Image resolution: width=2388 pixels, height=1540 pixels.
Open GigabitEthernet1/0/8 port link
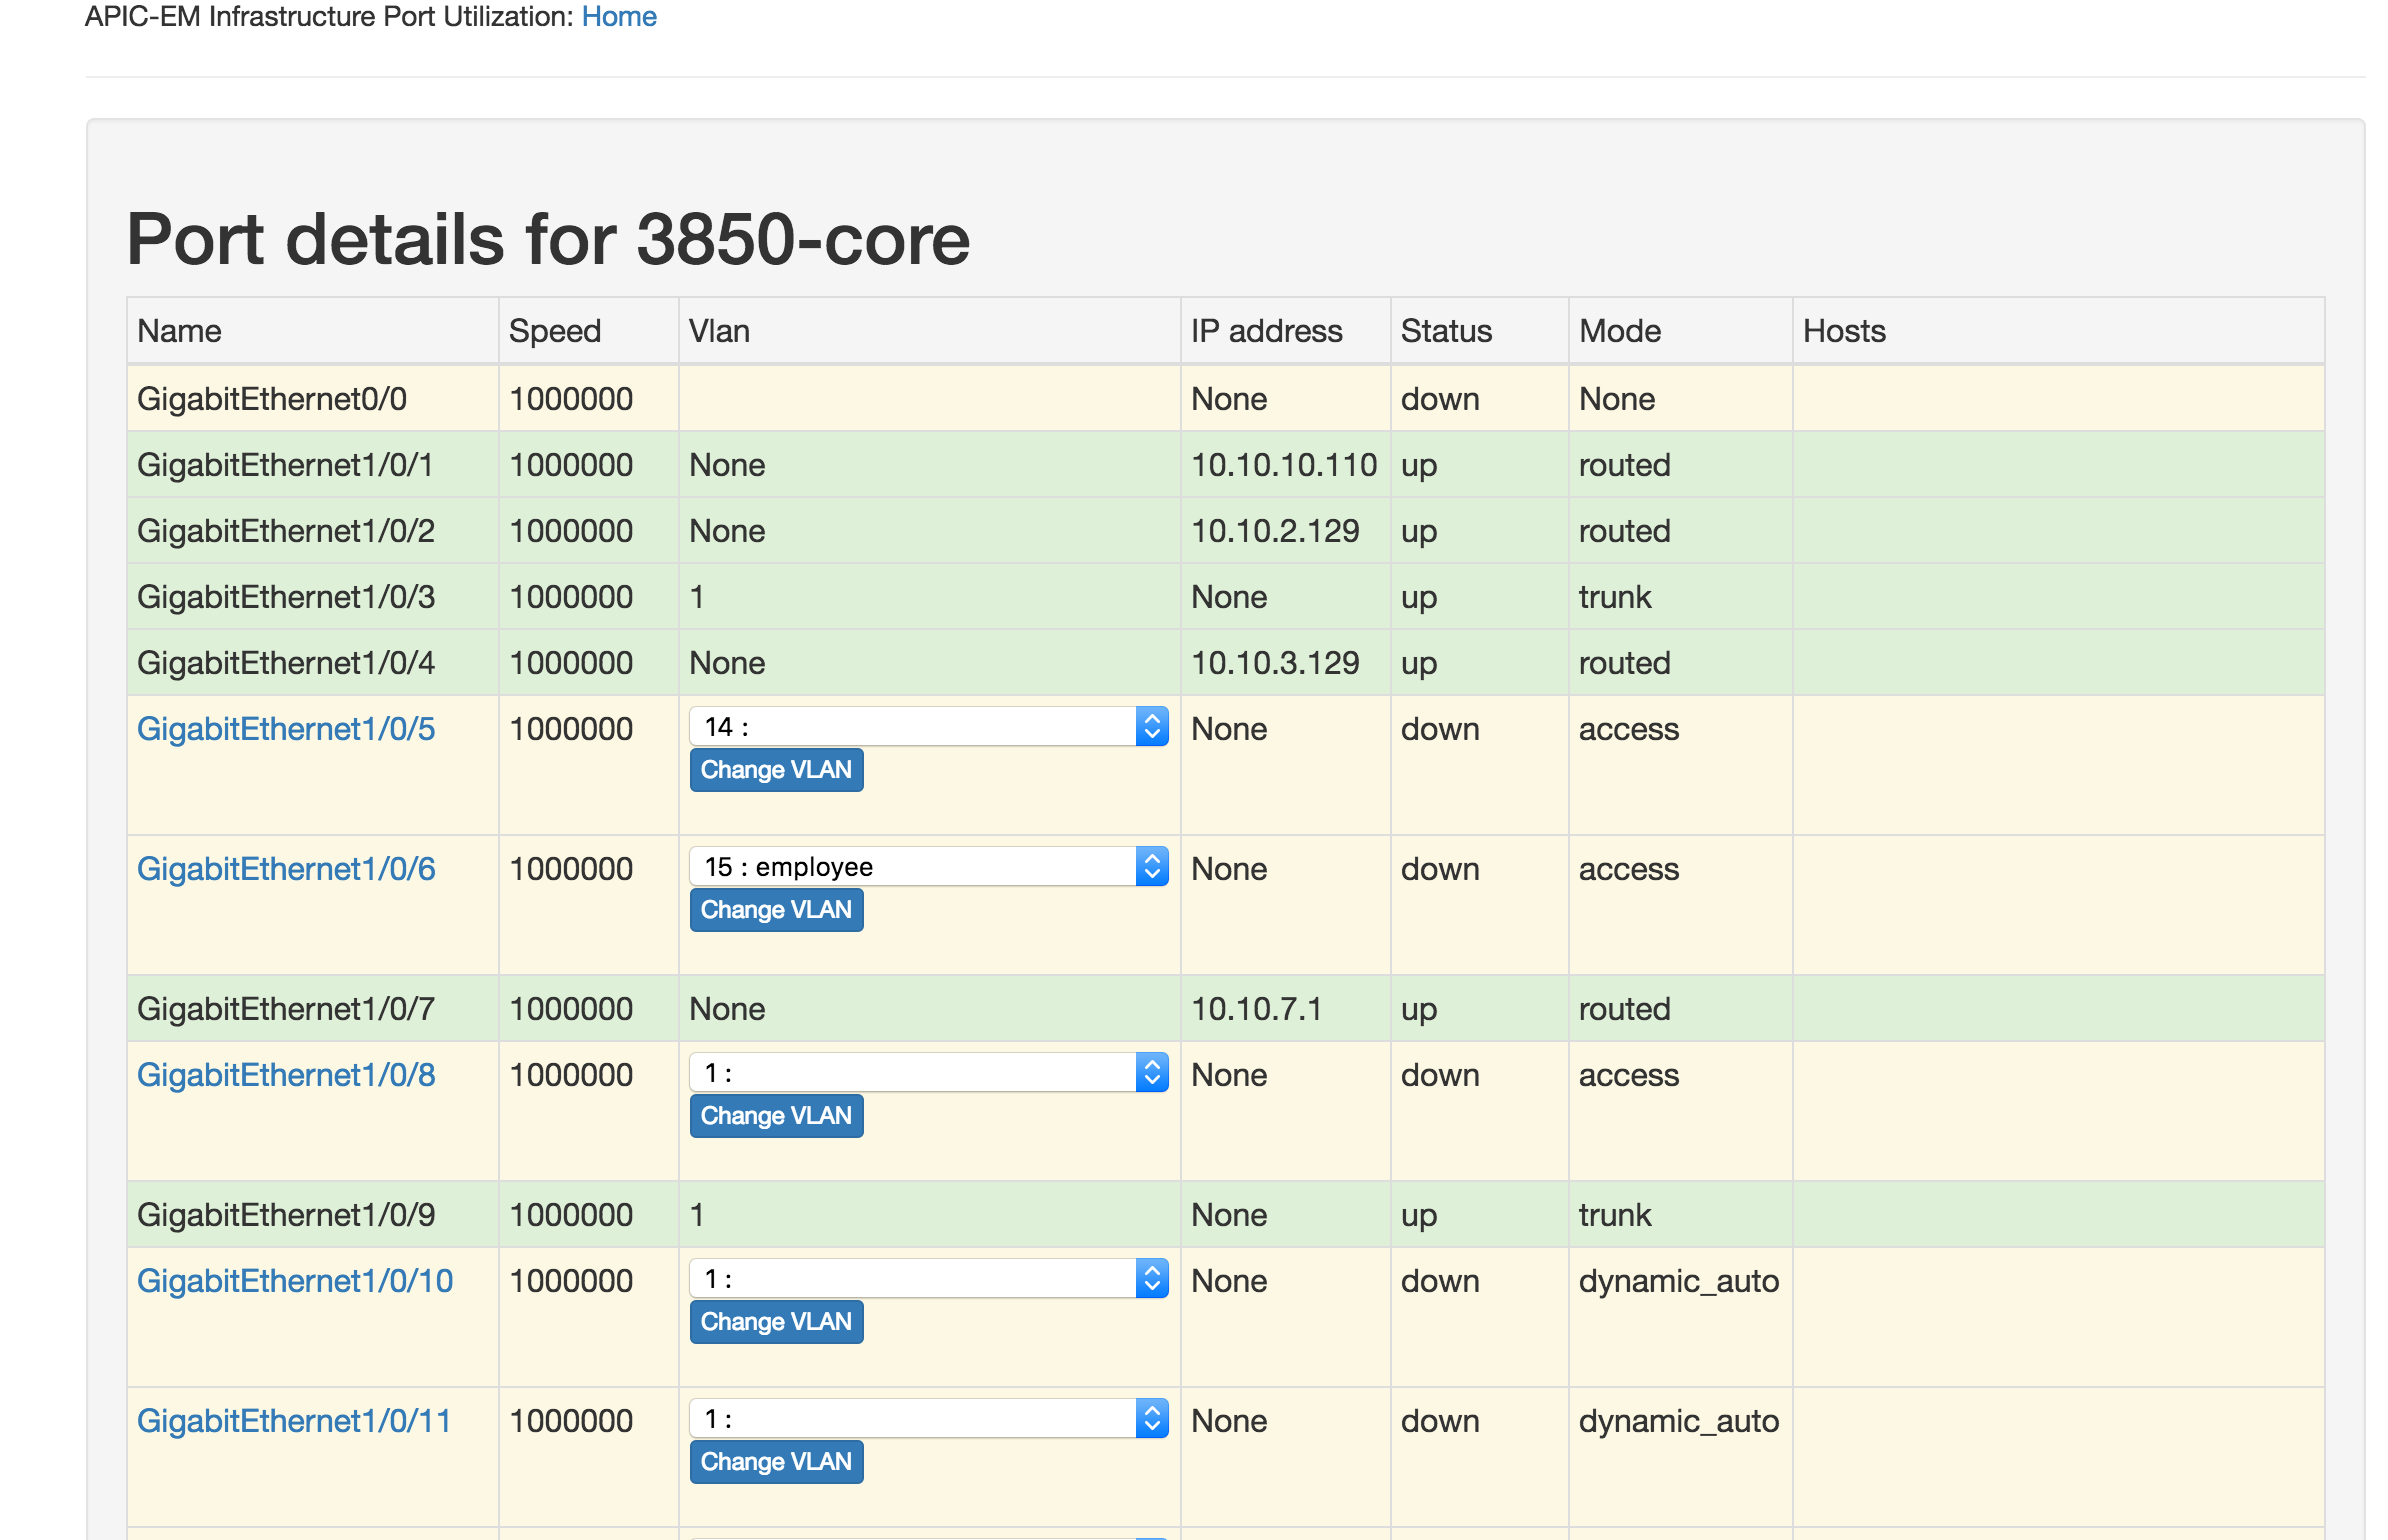286,1075
